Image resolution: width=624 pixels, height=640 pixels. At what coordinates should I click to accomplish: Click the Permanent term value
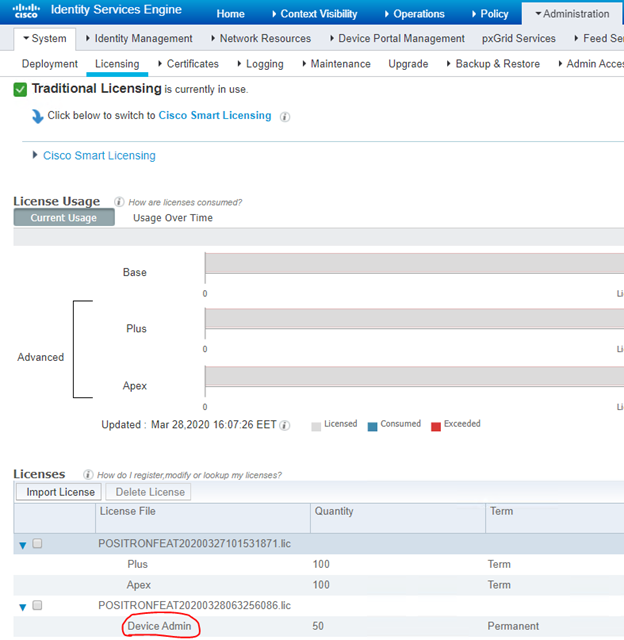point(513,626)
